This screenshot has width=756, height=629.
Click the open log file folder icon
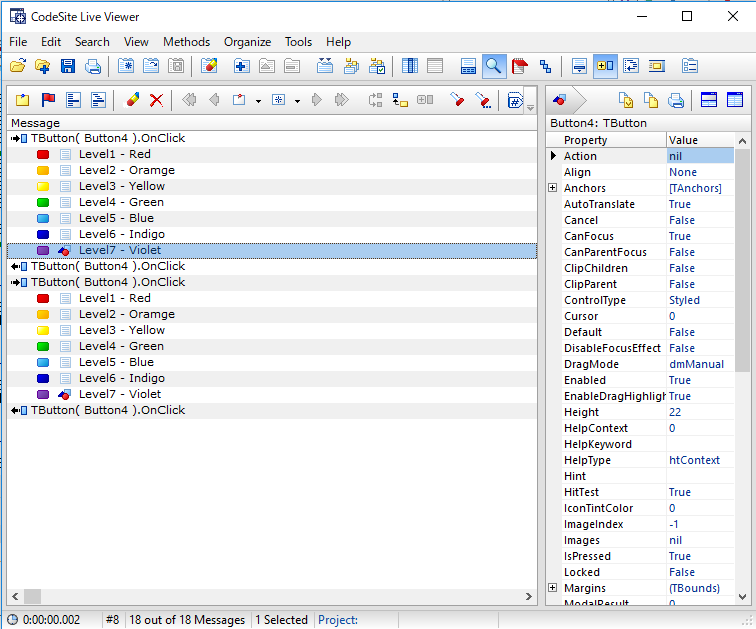point(18,66)
